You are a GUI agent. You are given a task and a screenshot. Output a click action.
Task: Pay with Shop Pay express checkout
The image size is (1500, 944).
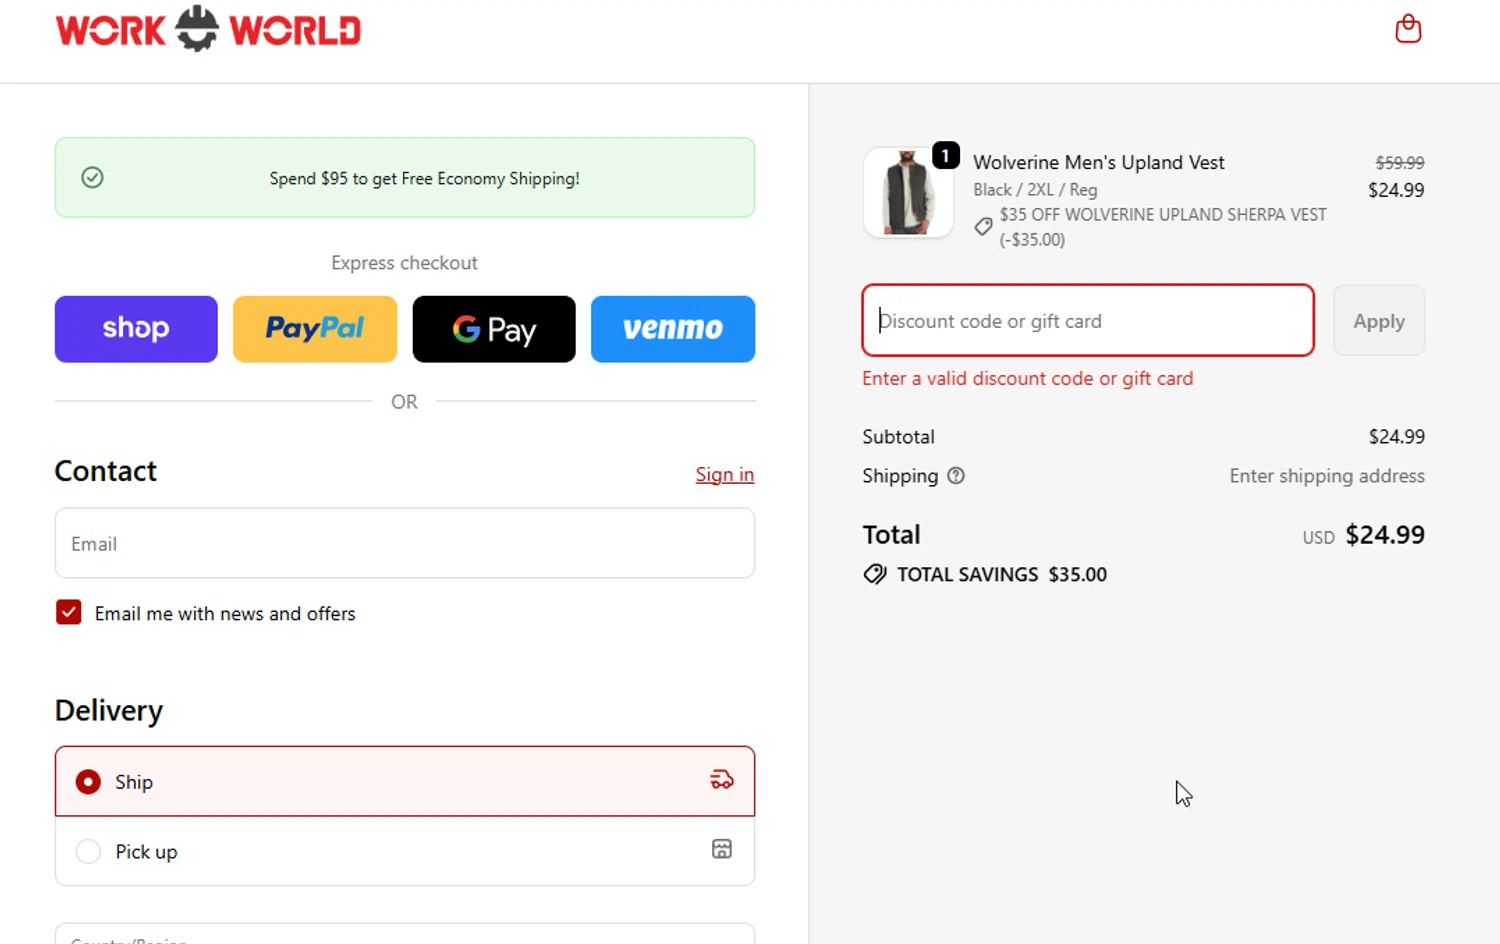[136, 329]
